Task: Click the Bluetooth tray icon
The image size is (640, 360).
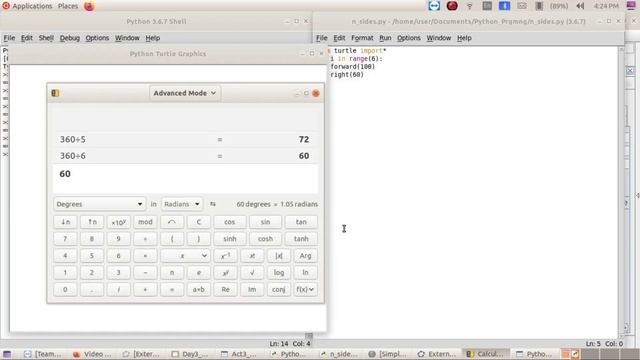Action: 504,6
